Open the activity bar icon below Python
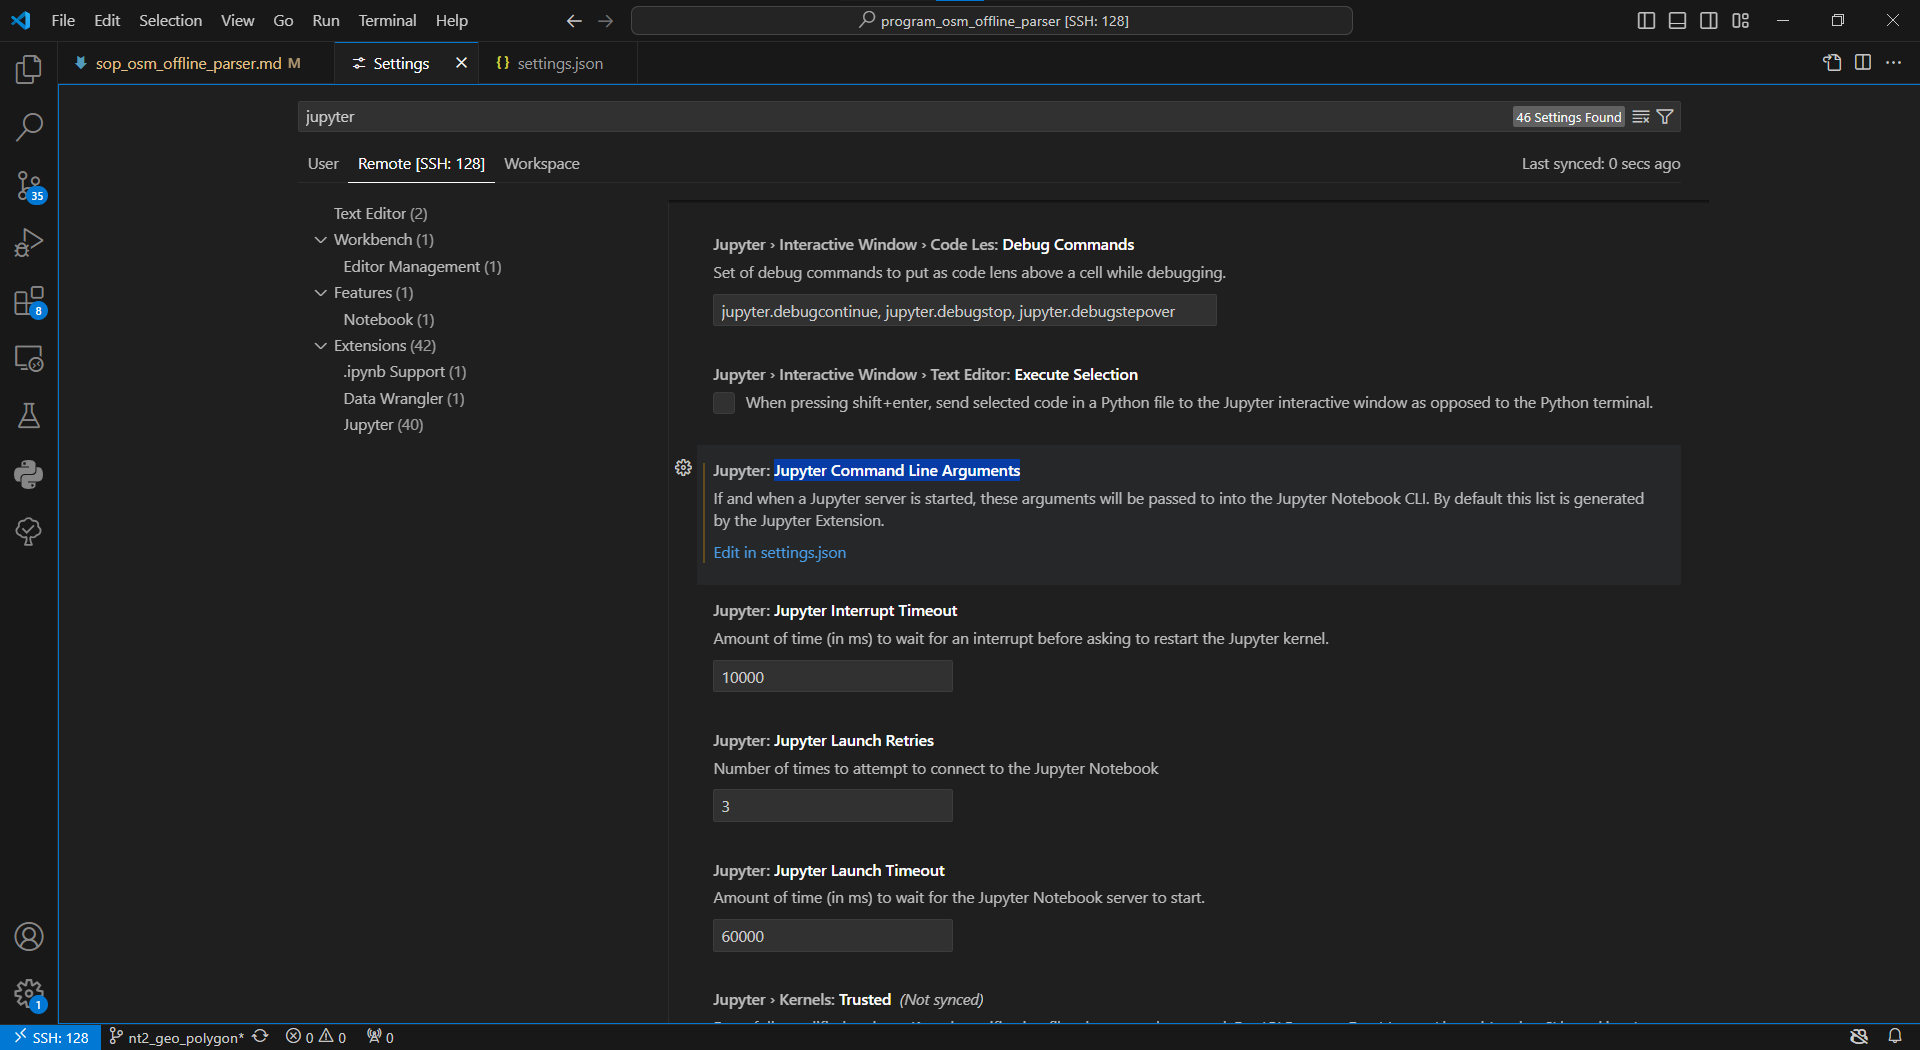The width and height of the screenshot is (1920, 1050). [29, 531]
